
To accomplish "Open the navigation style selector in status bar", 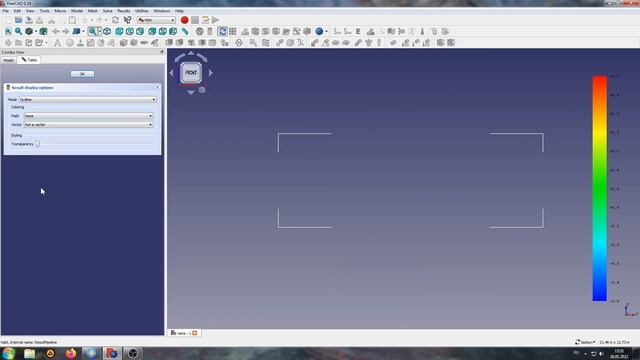I will click(x=585, y=342).
